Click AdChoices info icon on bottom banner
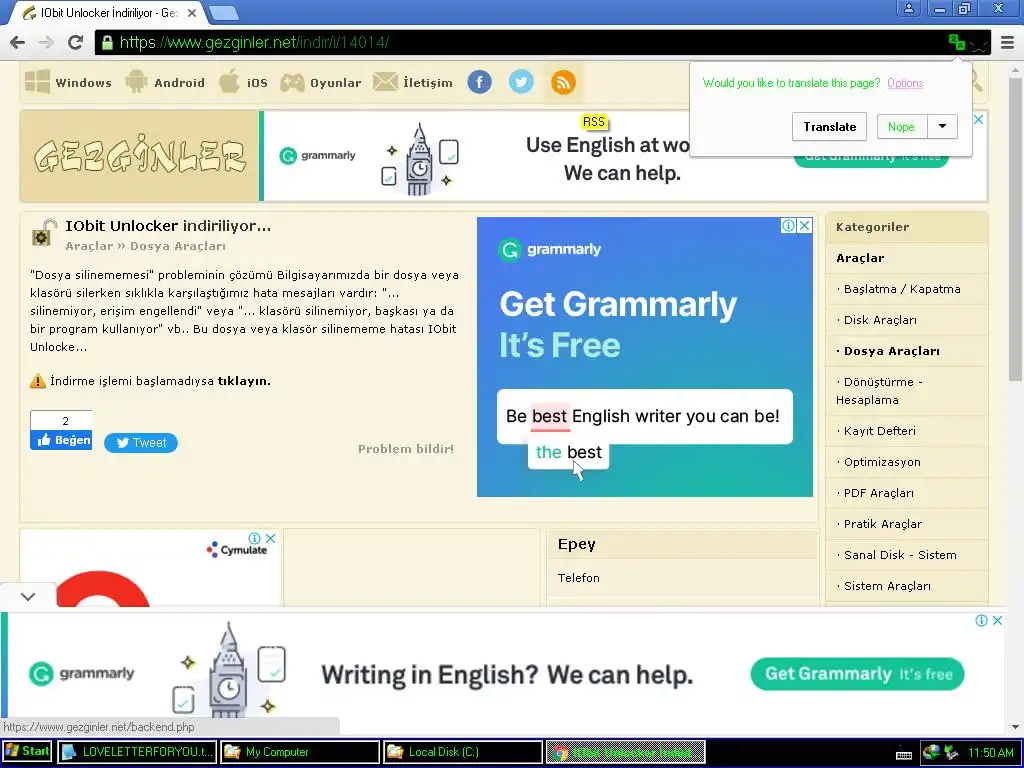 982,620
